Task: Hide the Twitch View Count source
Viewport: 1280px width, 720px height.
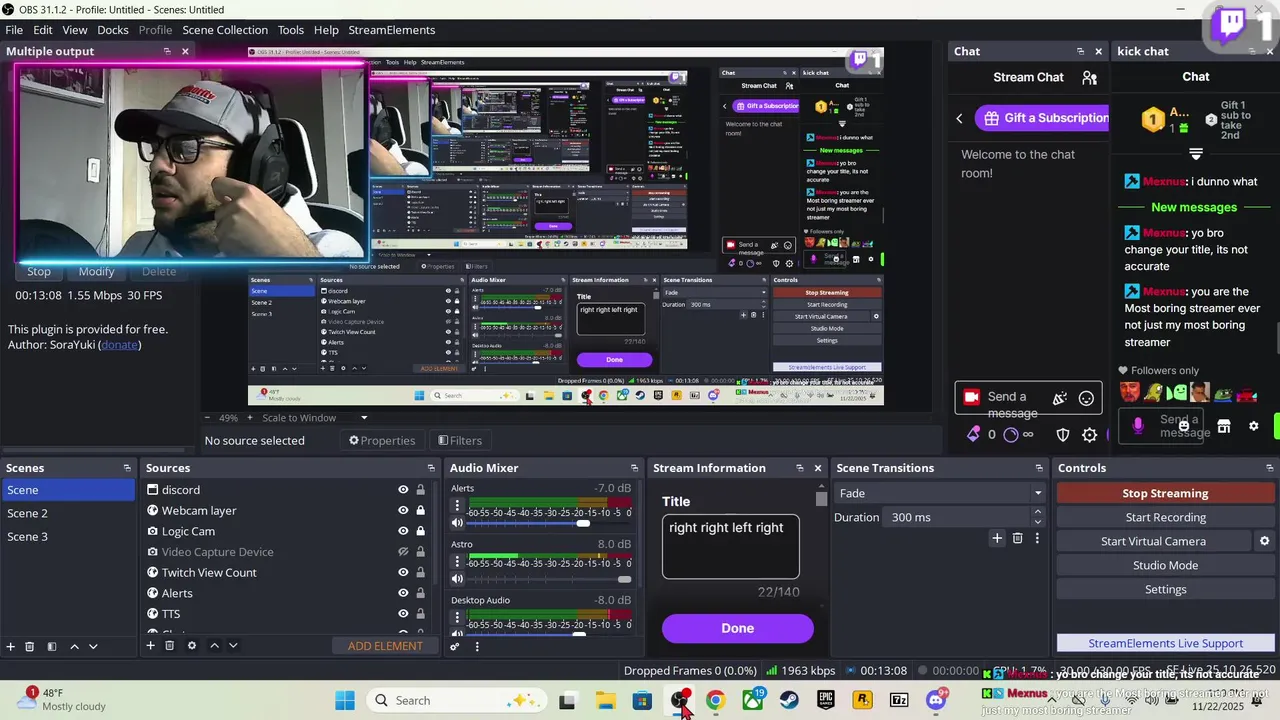Action: point(403,573)
